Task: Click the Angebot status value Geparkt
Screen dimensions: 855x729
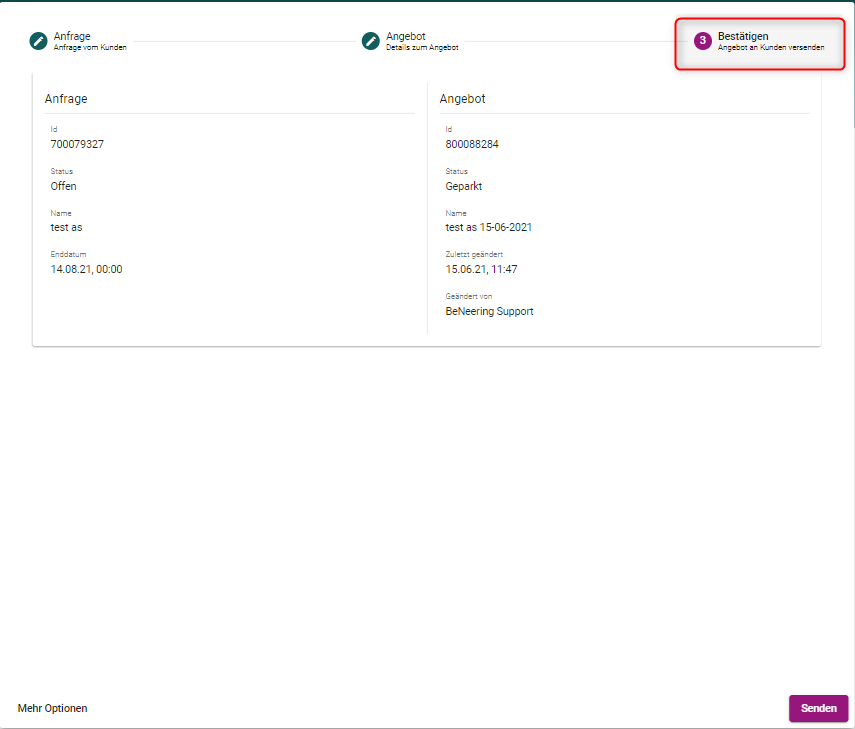Action: (465, 186)
